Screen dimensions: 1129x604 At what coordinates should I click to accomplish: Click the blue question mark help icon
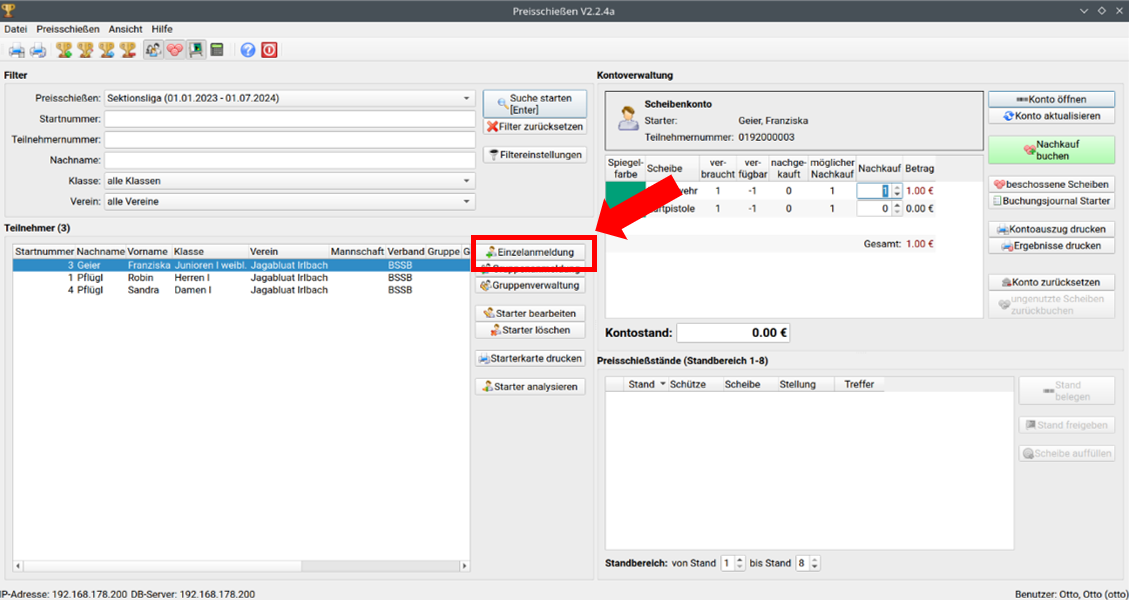[x=248, y=50]
